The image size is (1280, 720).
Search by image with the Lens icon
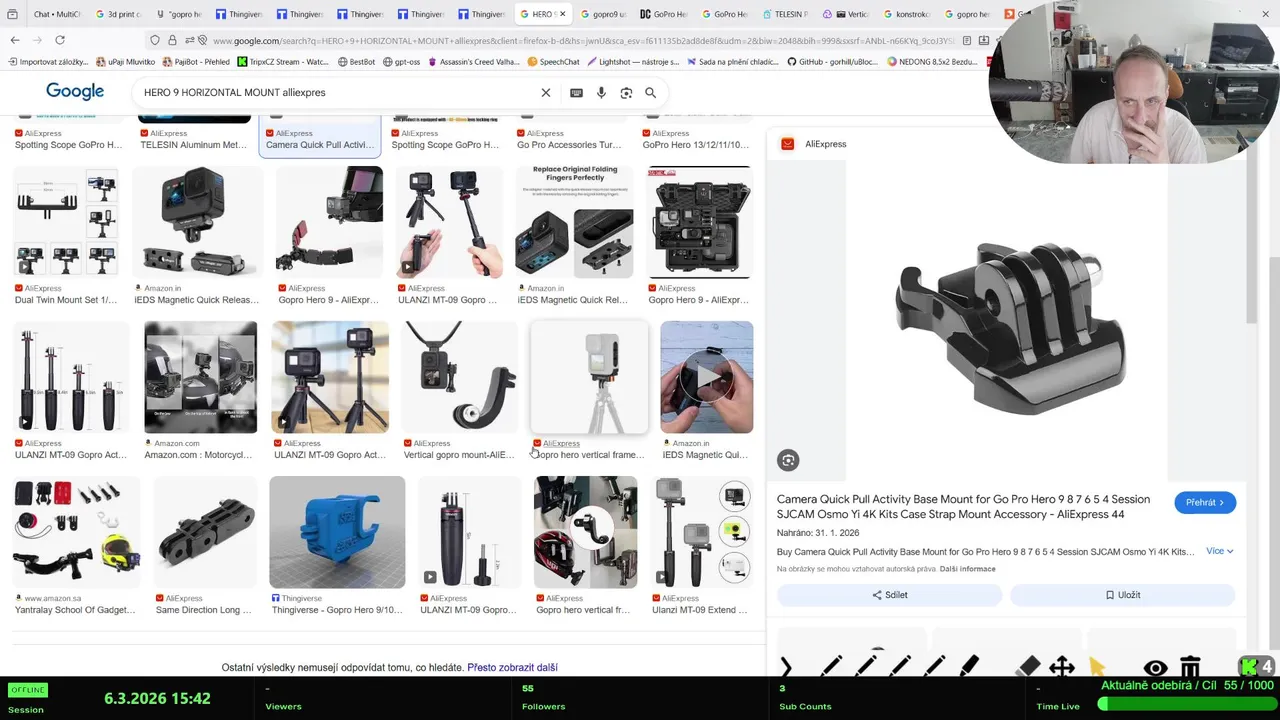(626, 92)
